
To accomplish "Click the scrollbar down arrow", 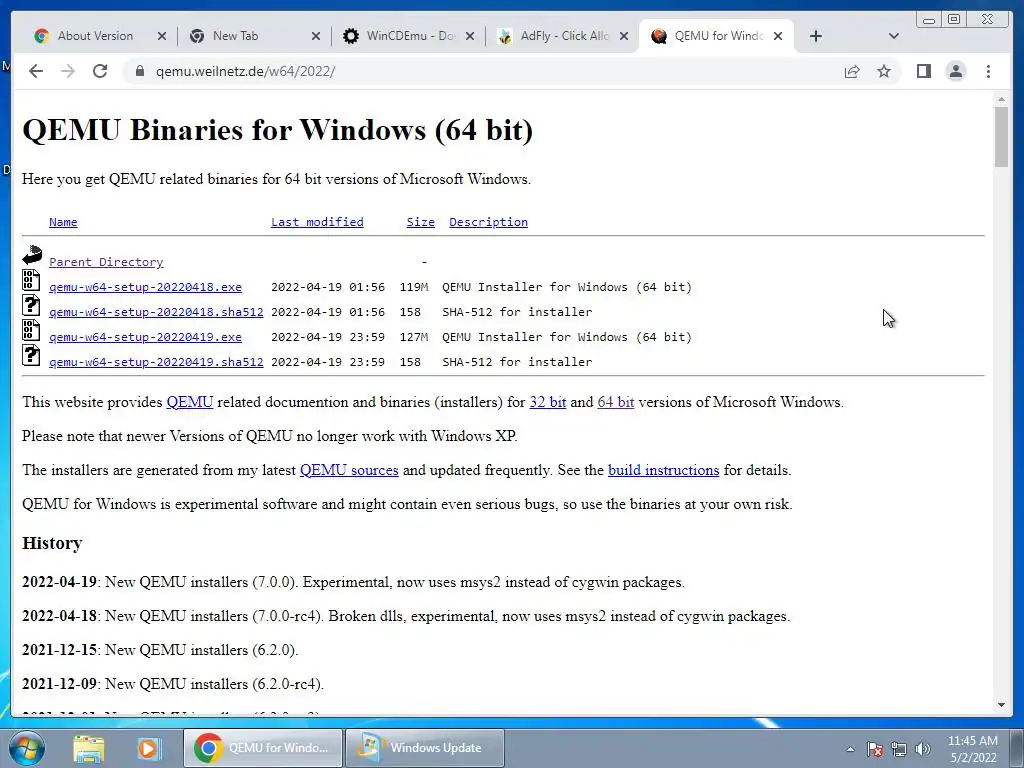I will (1001, 705).
